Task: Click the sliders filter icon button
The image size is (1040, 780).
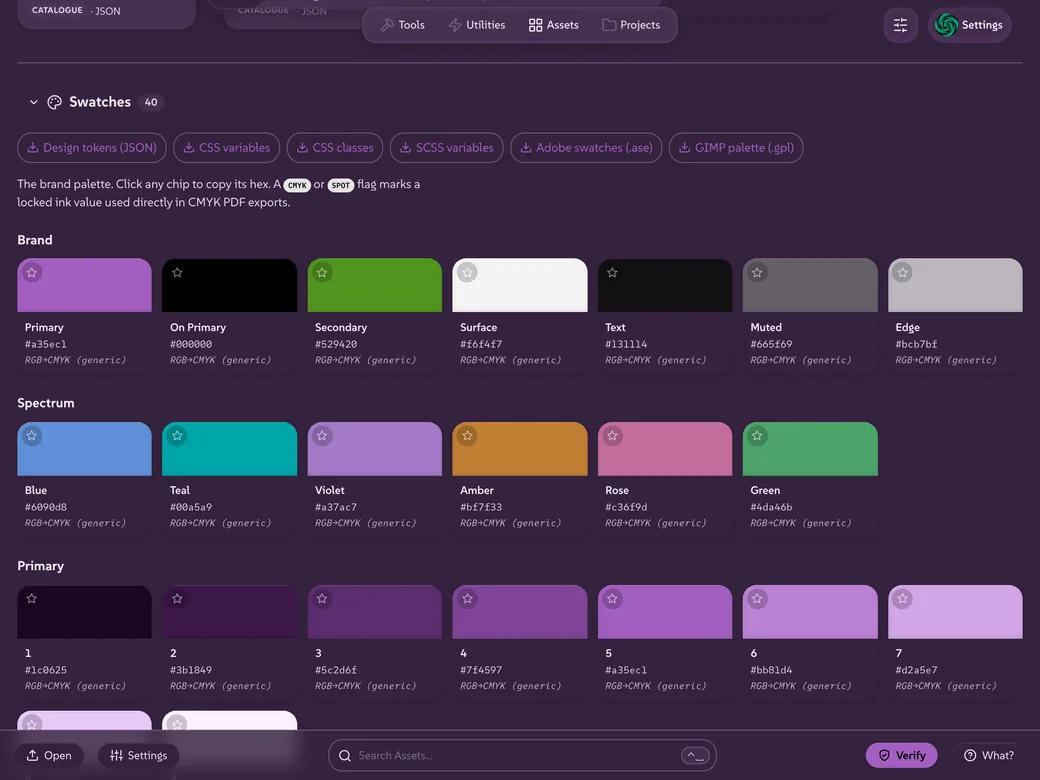Action: (900, 25)
